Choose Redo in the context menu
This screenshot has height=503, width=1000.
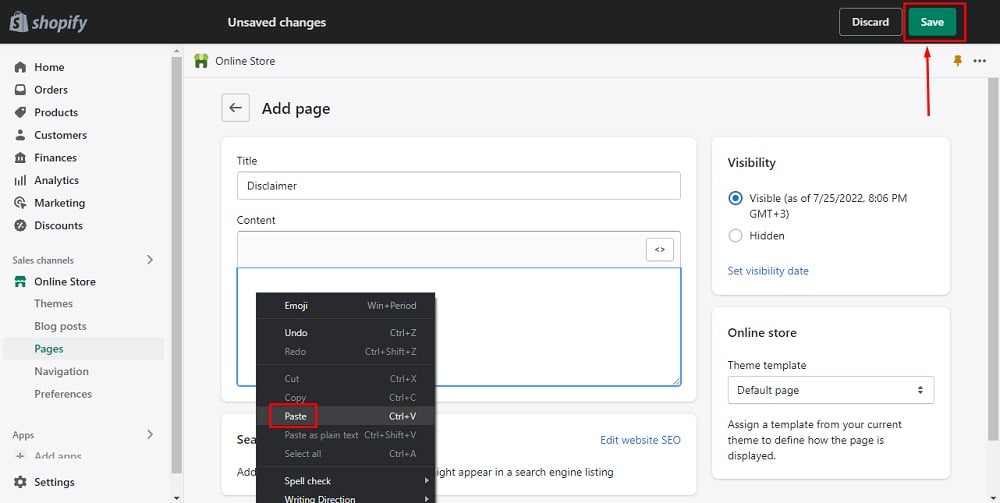[x=346, y=351]
